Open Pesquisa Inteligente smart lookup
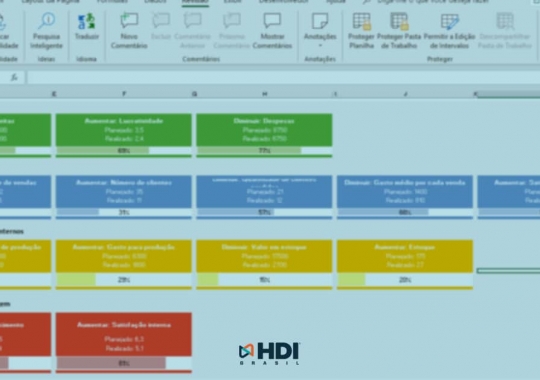Screen dimensions: 540x380 46,31
